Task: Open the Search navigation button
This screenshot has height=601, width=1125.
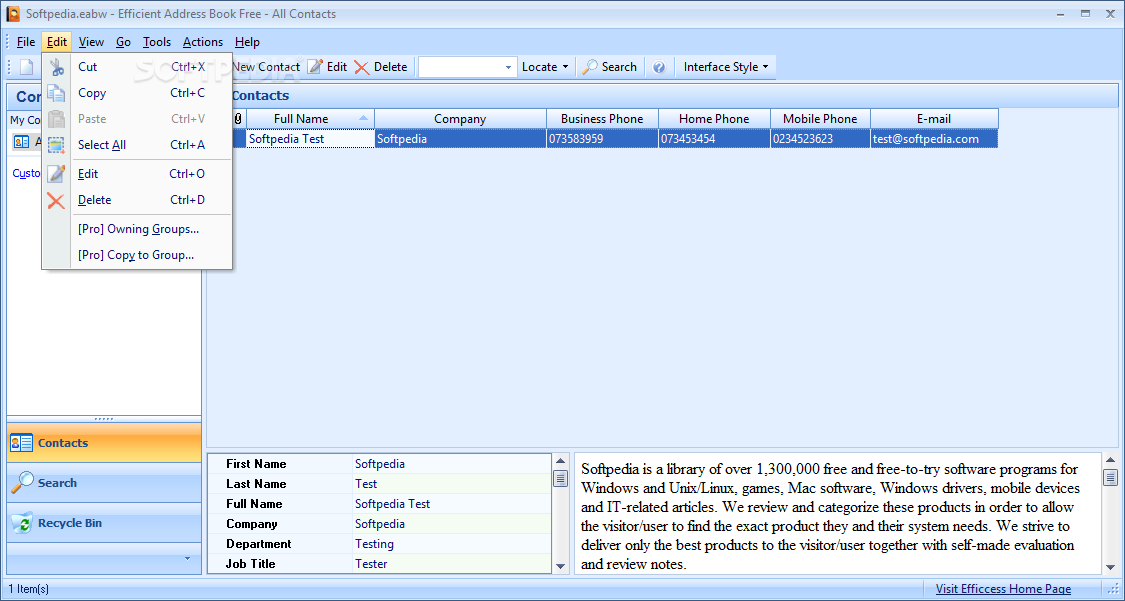Action: pos(104,483)
